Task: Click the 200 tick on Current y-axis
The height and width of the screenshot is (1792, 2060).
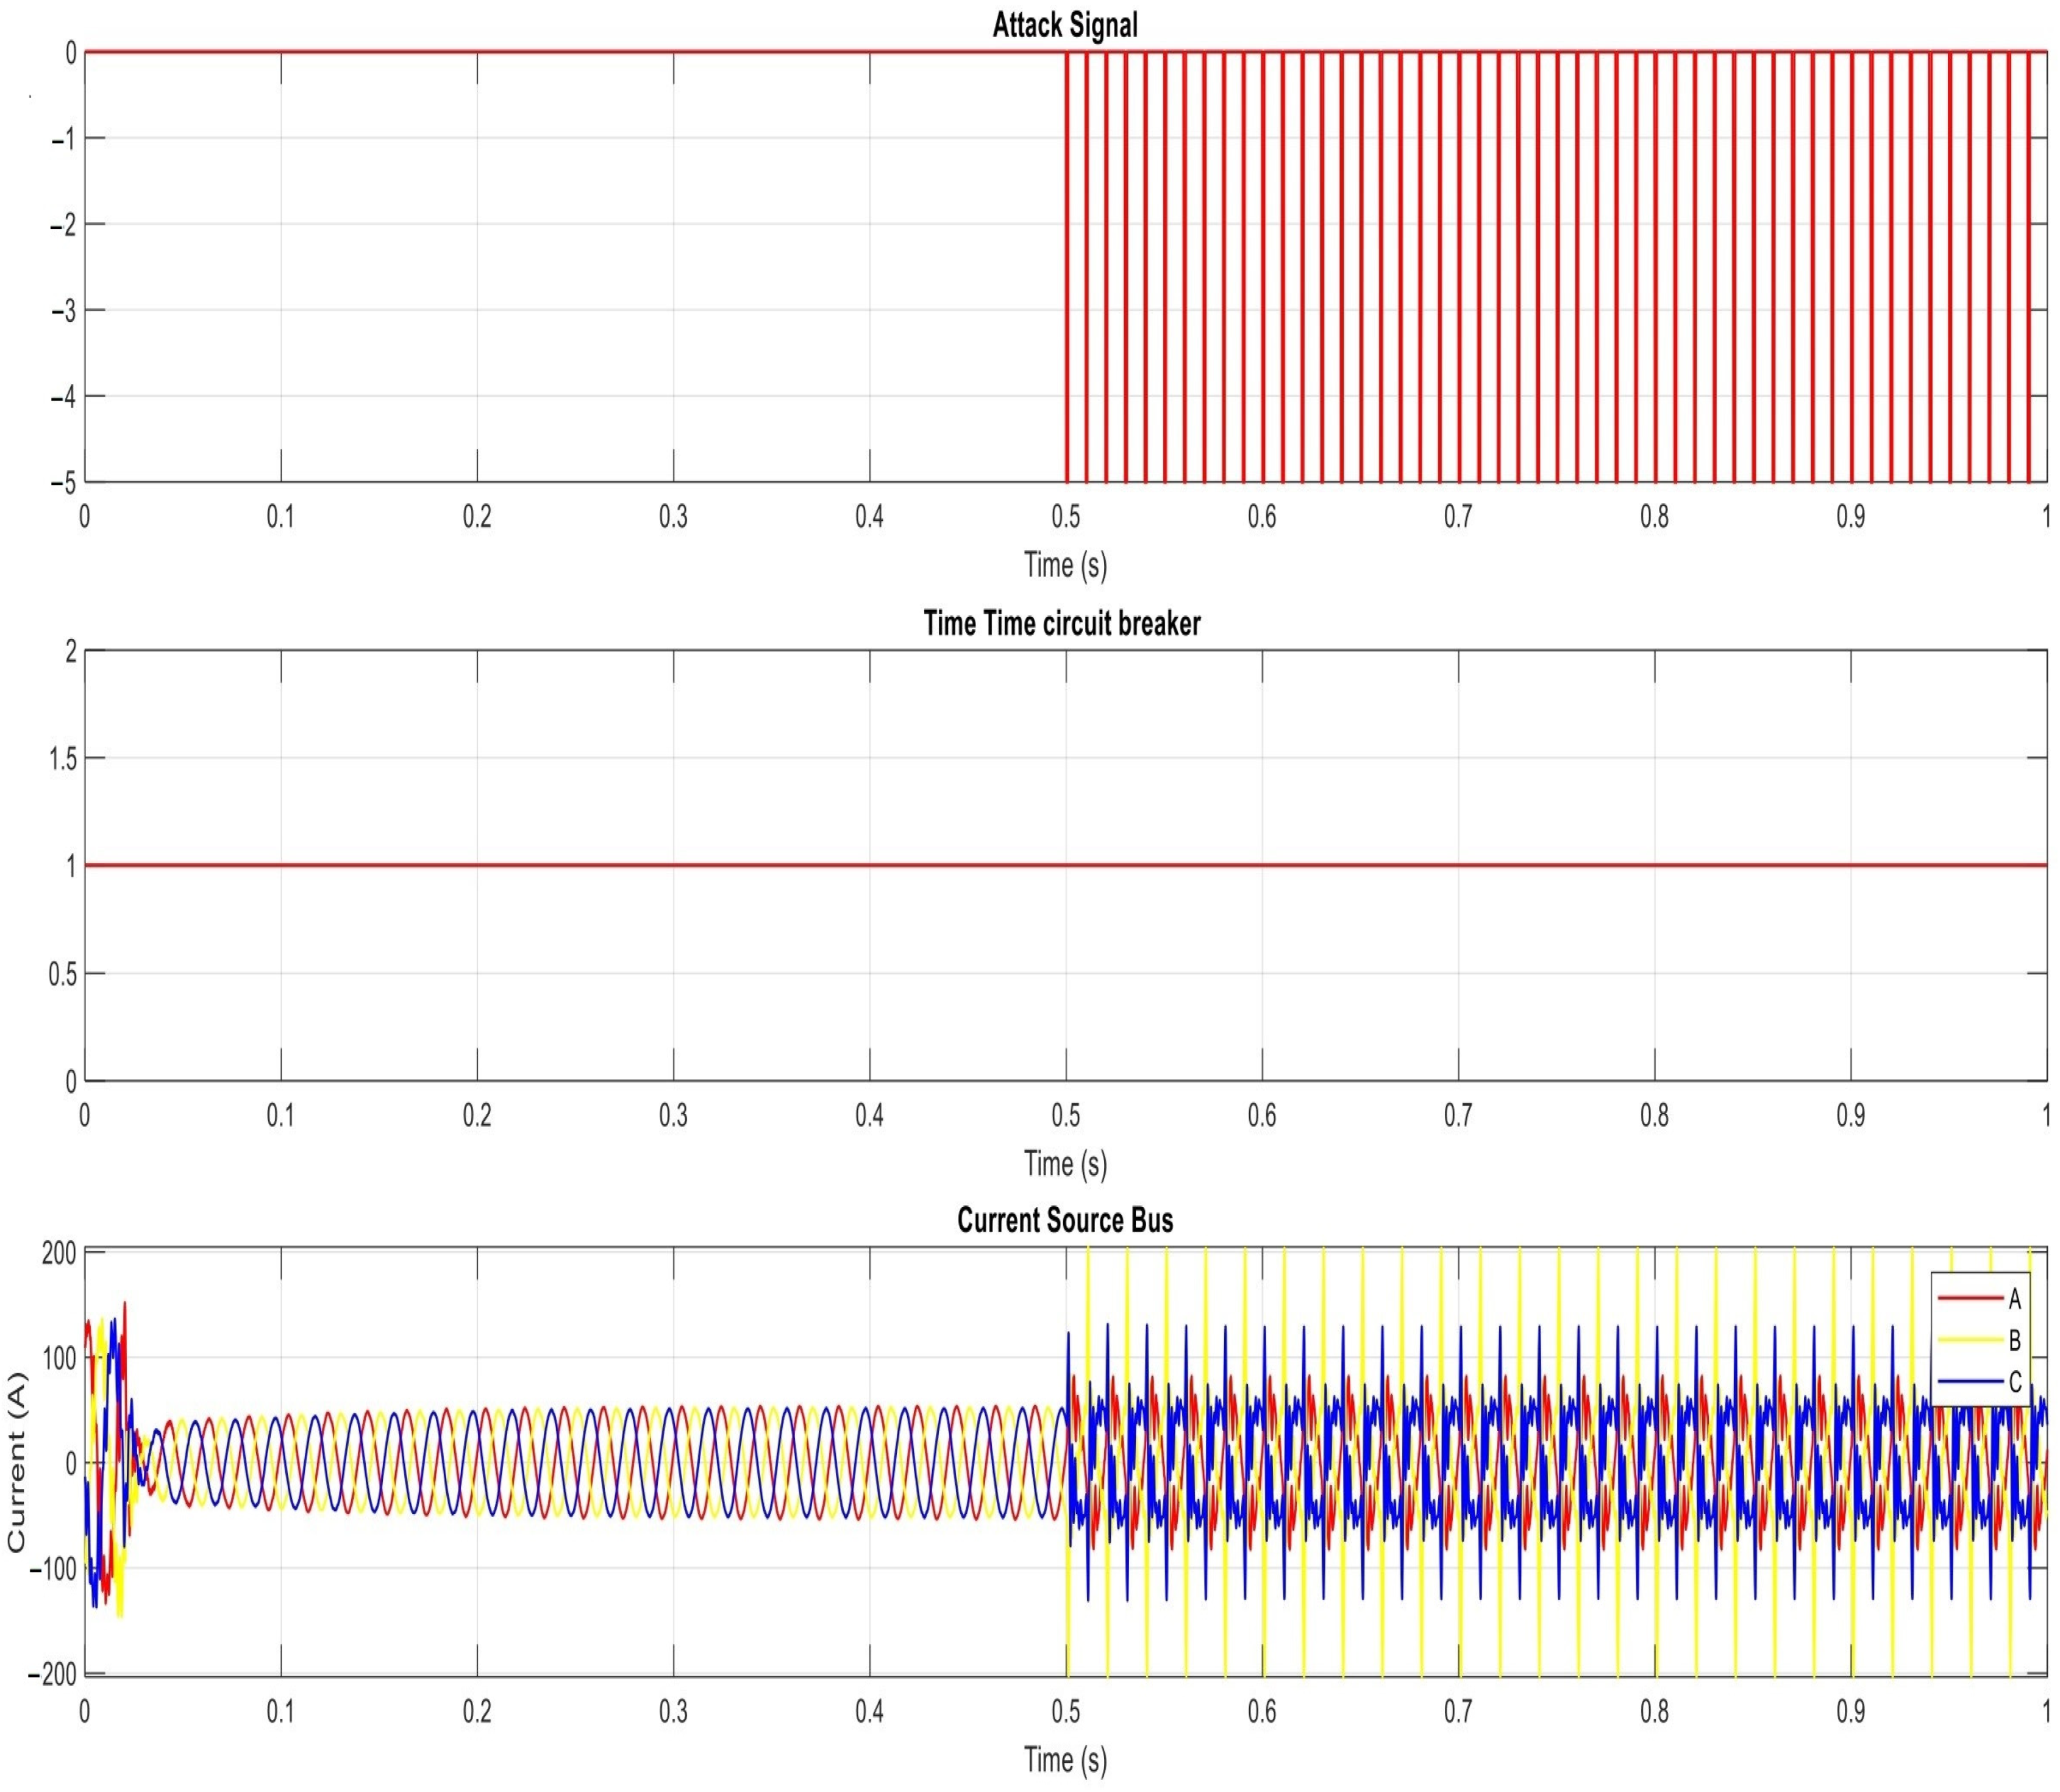Action: 58,1252
